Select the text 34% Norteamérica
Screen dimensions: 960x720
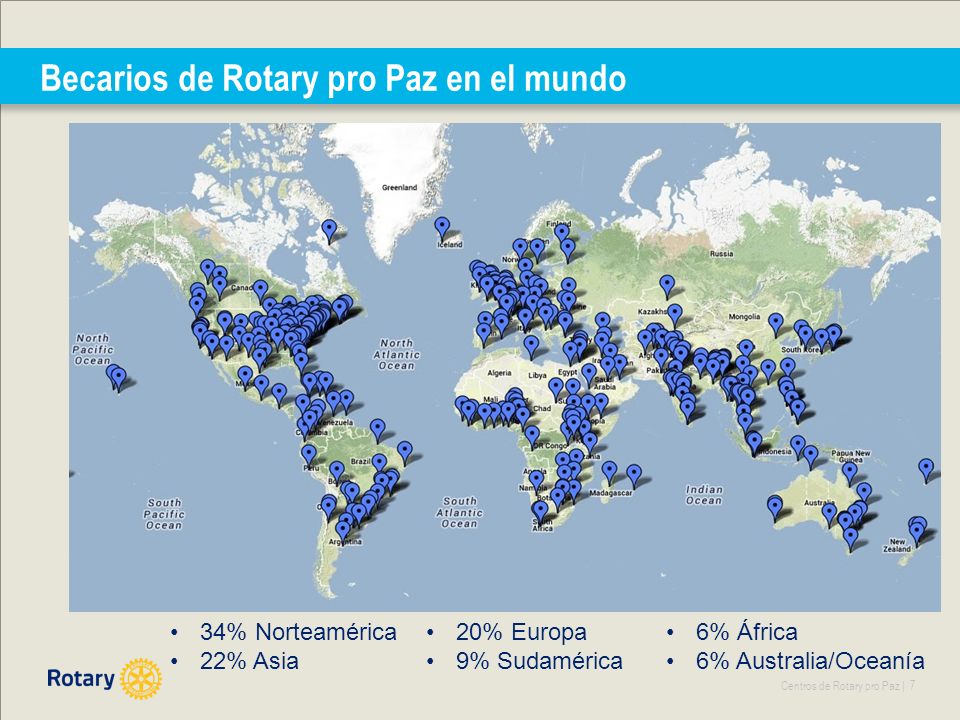[298, 632]
